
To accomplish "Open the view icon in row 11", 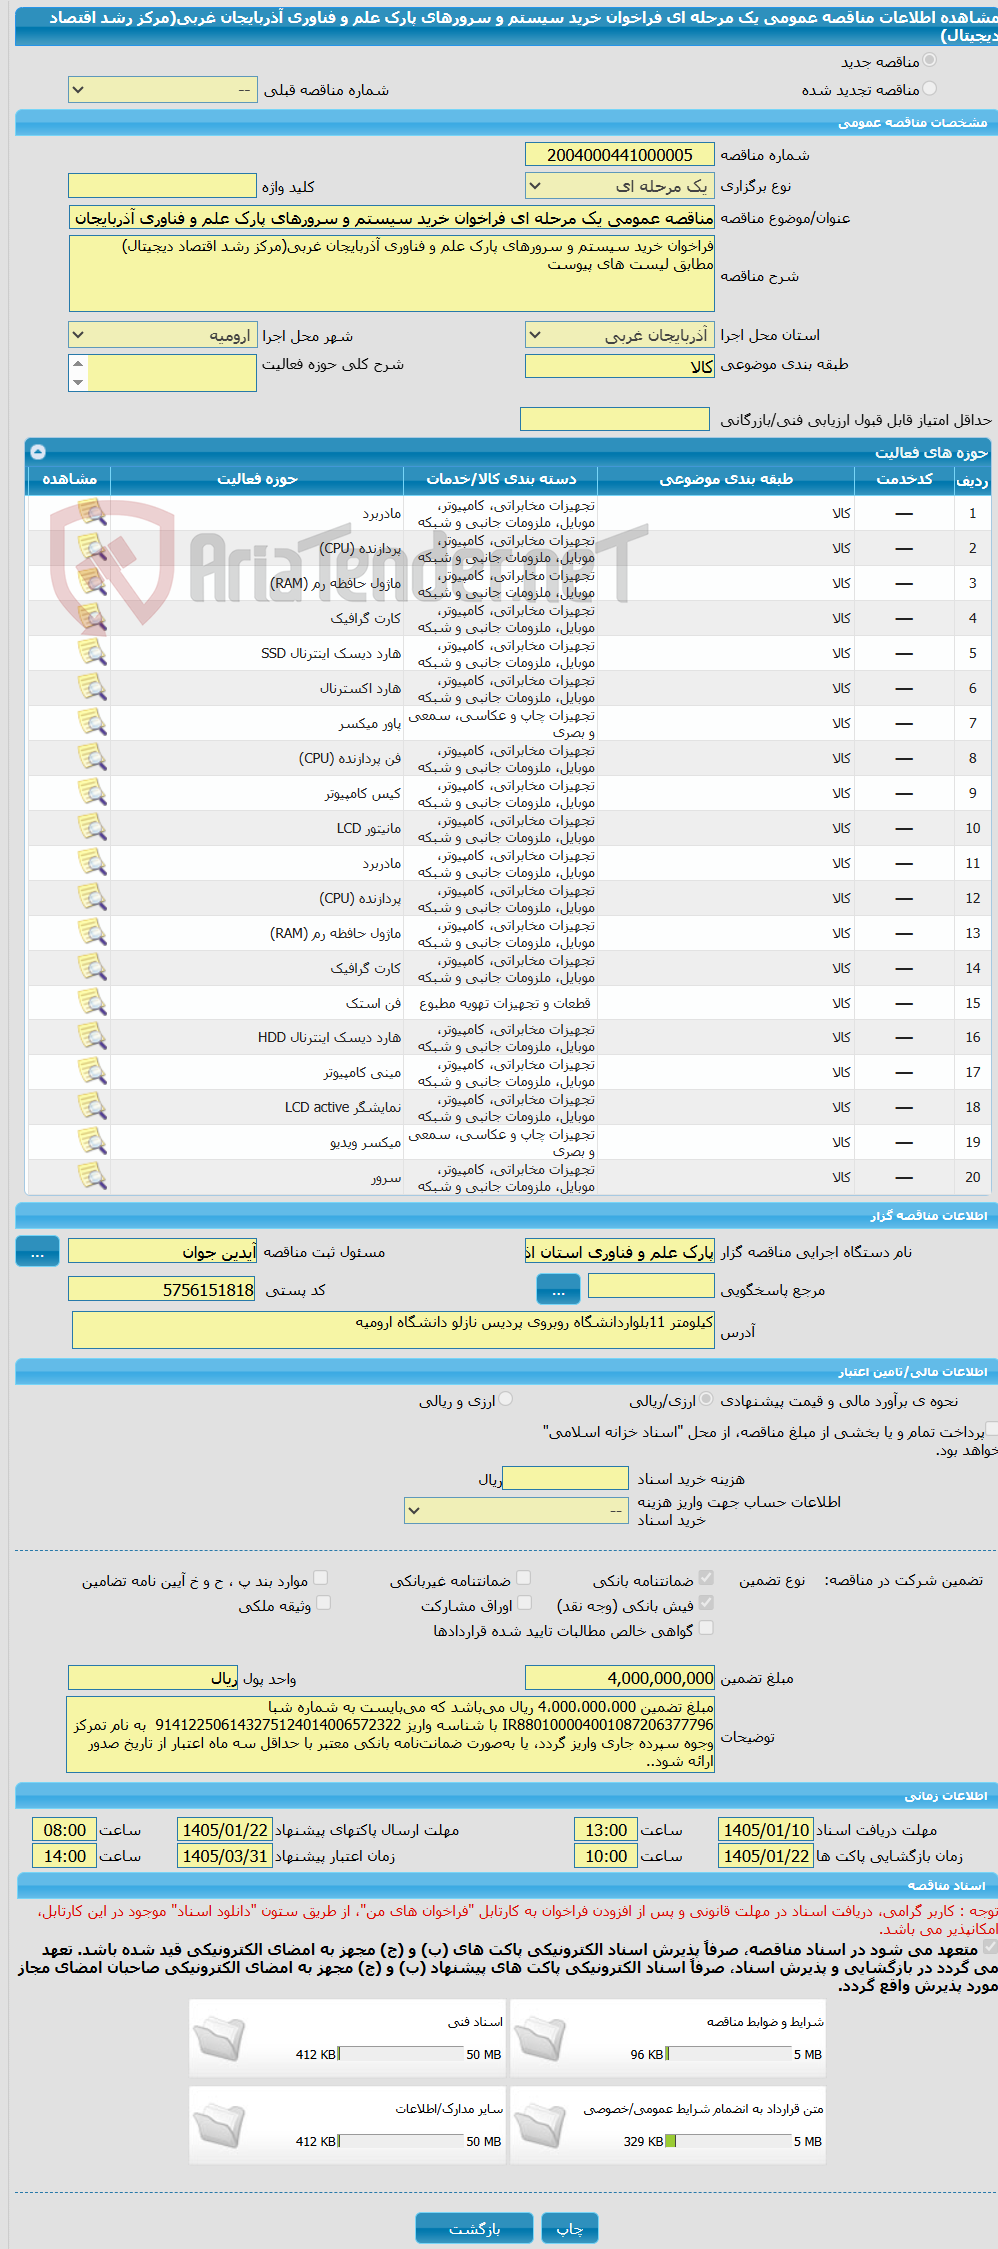I will (x=92, y=863).
